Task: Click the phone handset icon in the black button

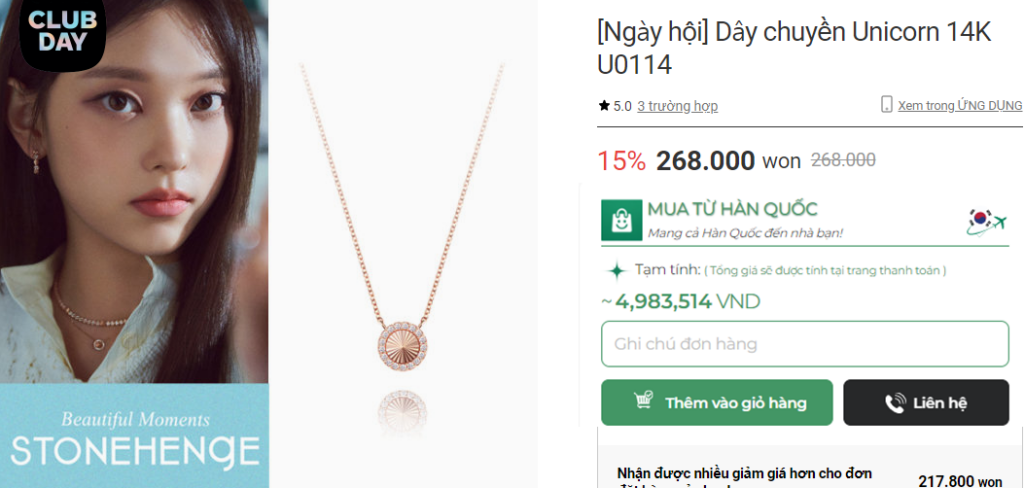Action: (x=894, y=403)
